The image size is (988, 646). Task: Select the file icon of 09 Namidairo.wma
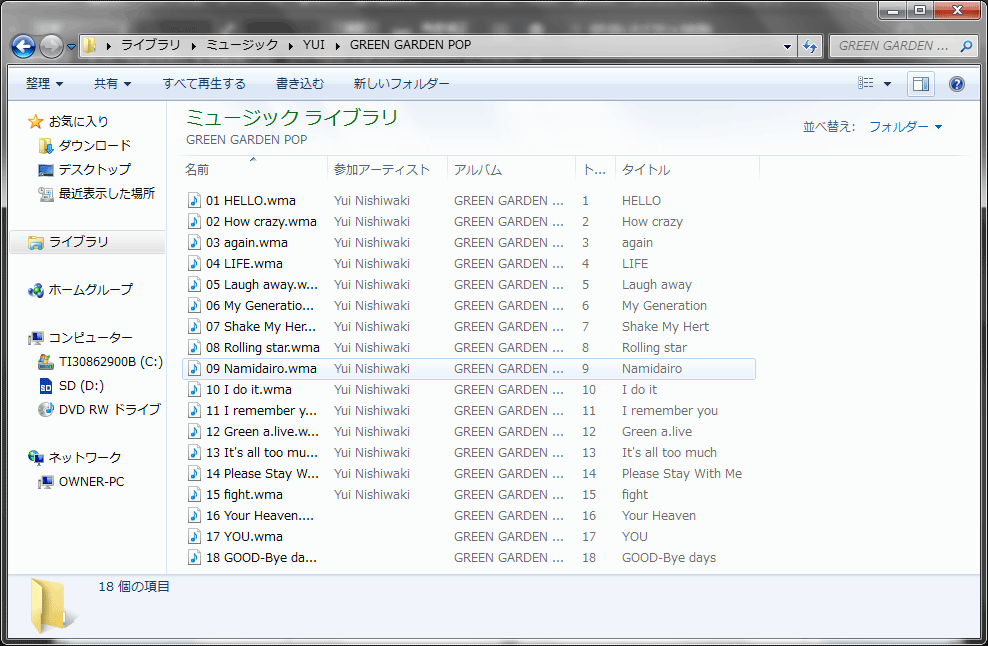195,369
